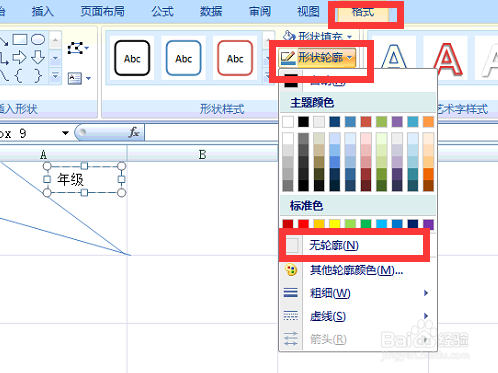The width and height of the screenshot is (498, 373).
Task: Pick purple standard color swatch
Action: click(x=428, y=224)
